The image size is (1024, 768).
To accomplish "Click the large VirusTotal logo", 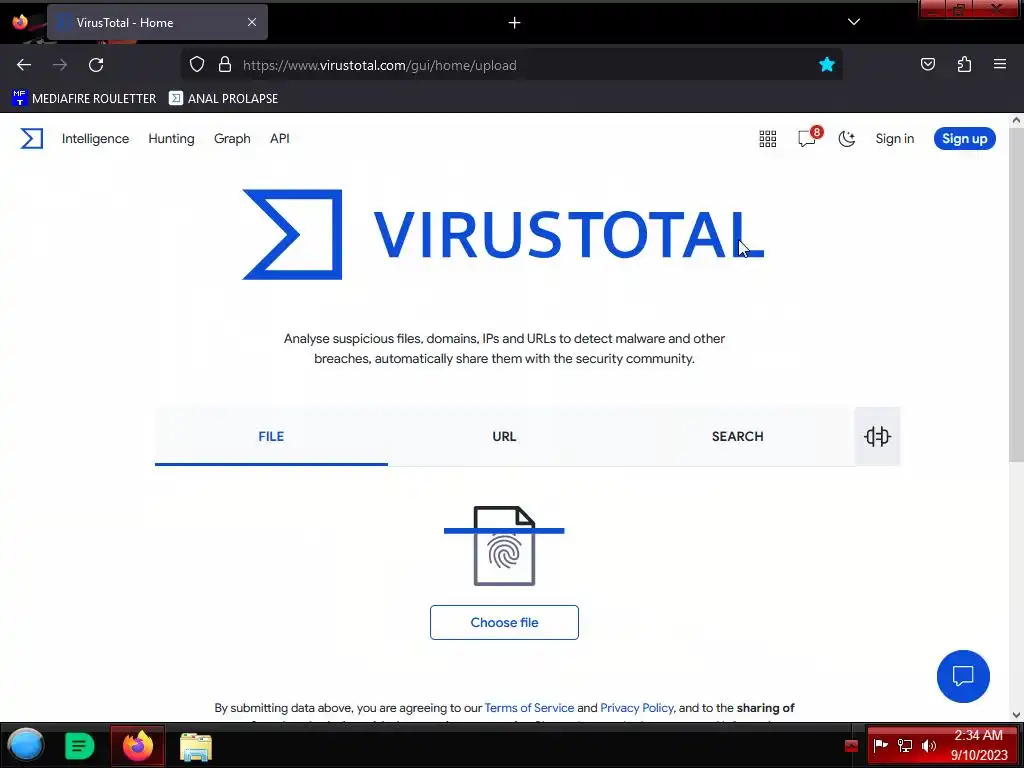I will tap(503, 234).
